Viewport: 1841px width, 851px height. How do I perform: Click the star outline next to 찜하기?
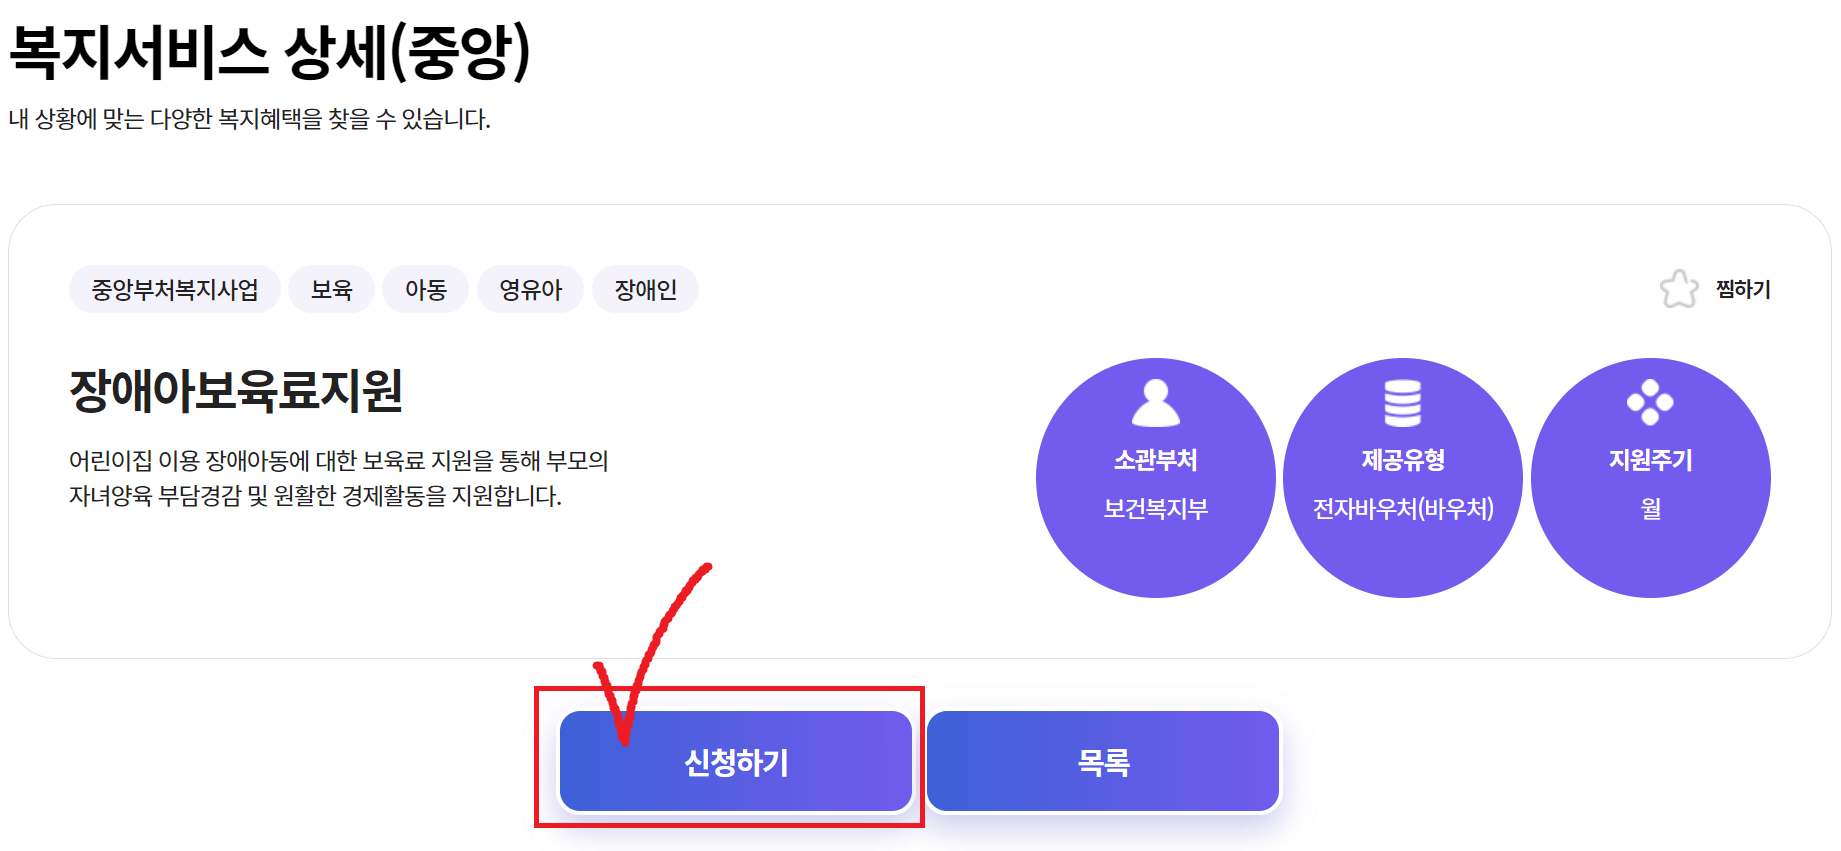pyautogui.click(x=1679, y=289)
